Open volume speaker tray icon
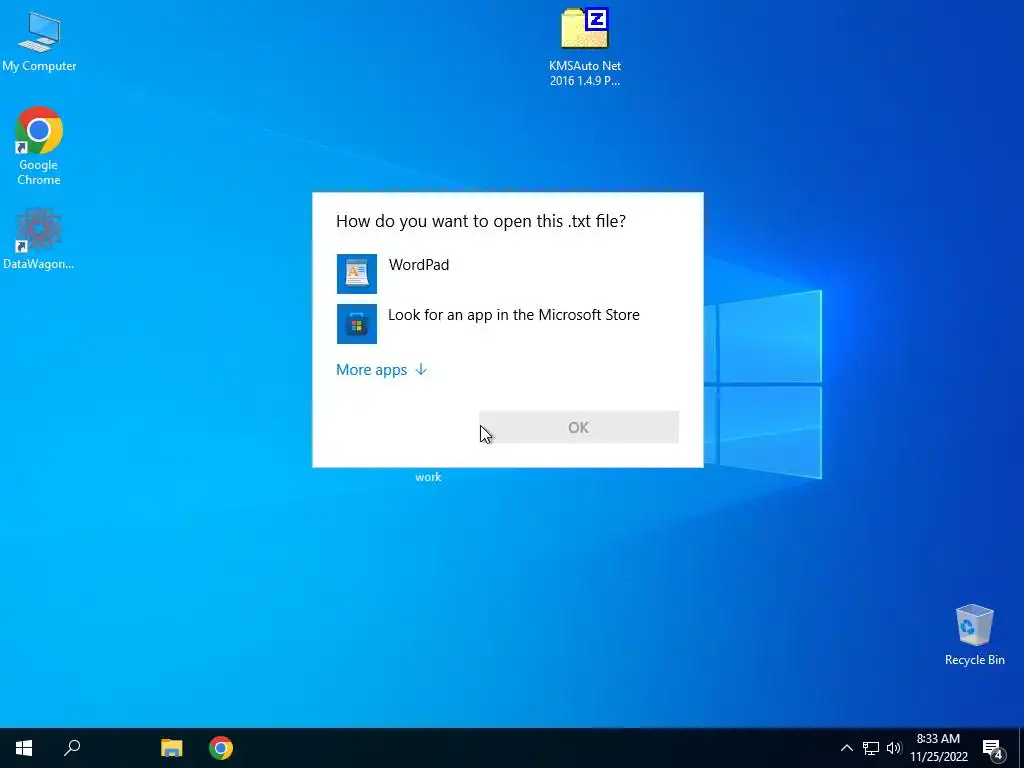The height and width of the screenshot is (768, 1024). pyautogui.click(x=894, y=748)
